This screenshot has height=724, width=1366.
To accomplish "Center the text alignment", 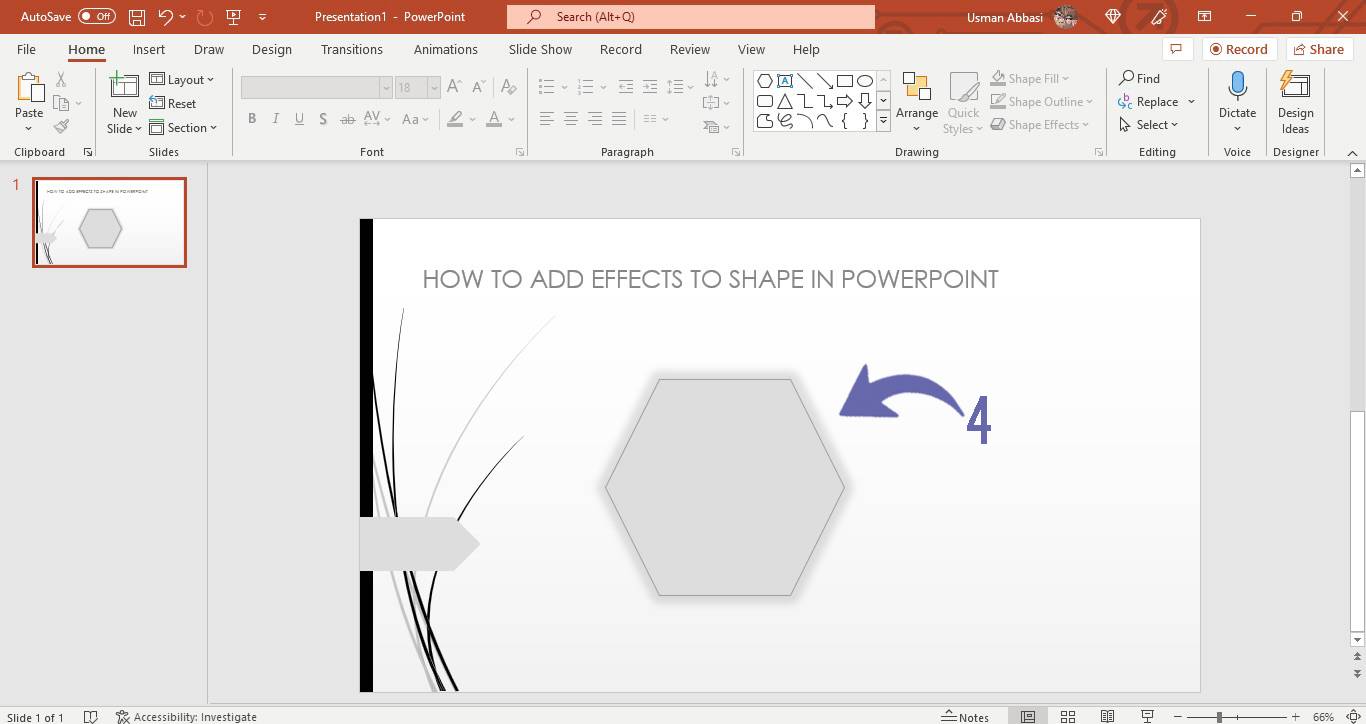I will coord(570,119).
